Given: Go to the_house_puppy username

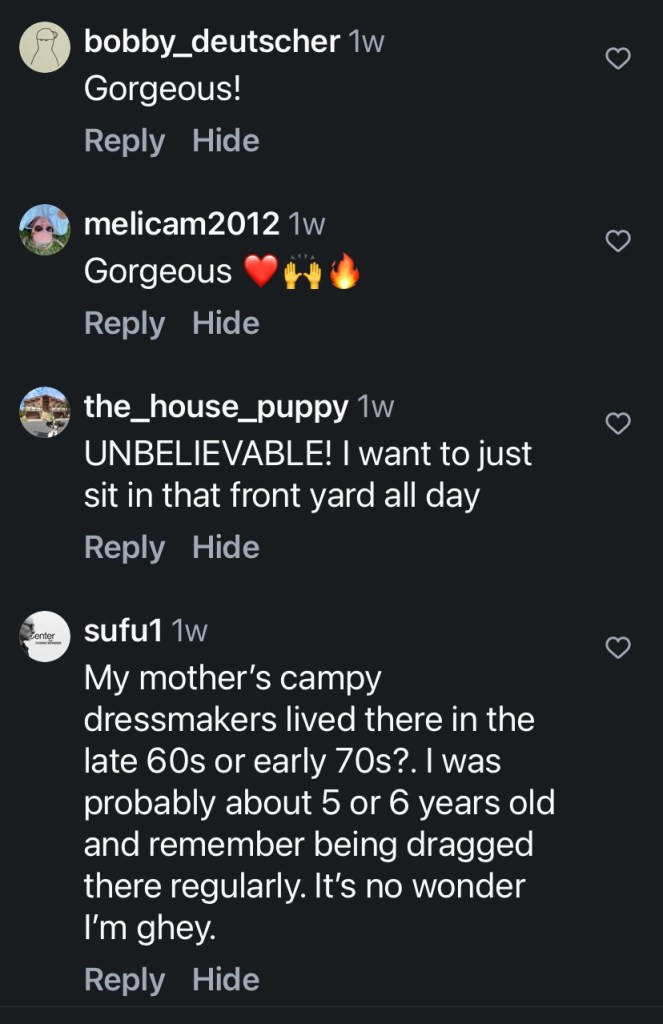Looking at the screenshot, I should (x=216, y=407).
